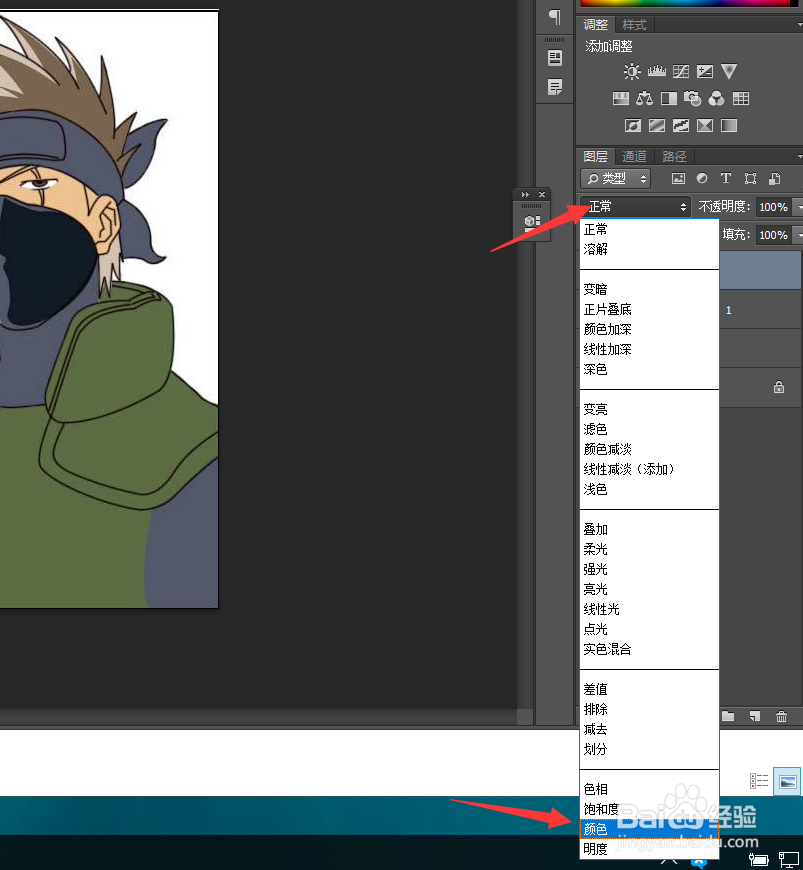Add a Color Lookup adjustment

(741, 99)
